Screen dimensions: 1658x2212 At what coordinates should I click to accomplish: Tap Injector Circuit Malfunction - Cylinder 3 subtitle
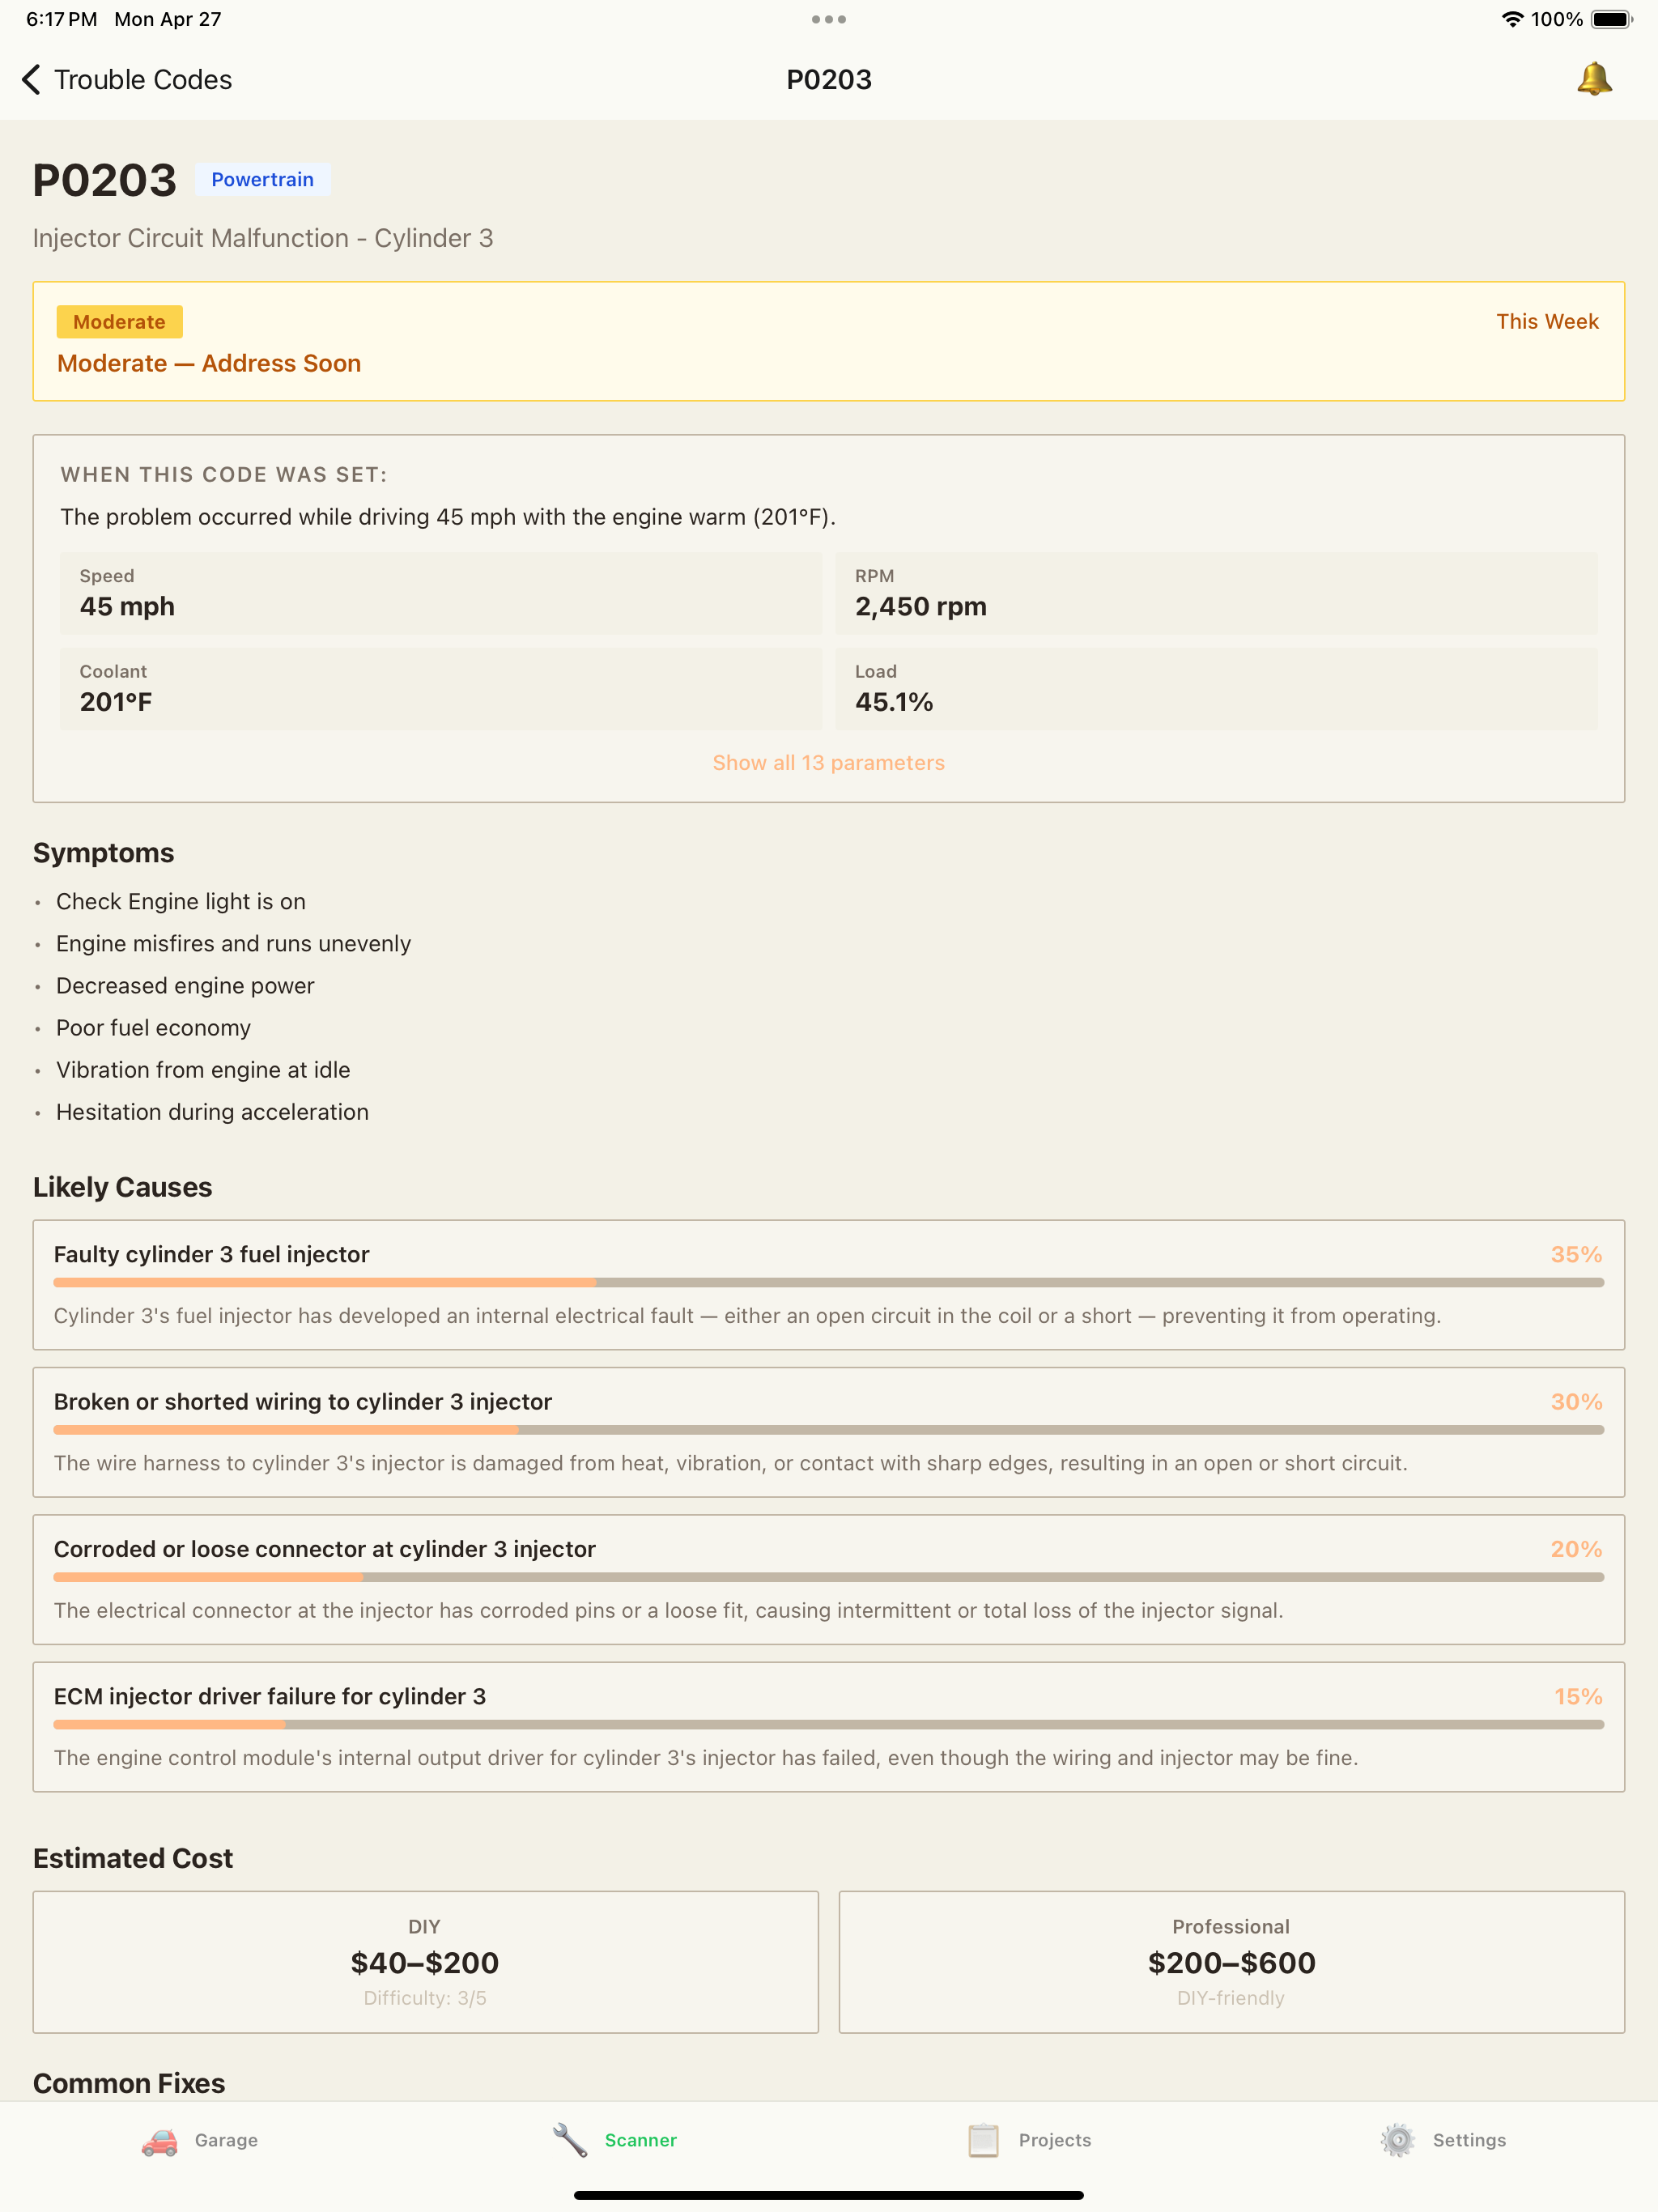tap(263, 238)
